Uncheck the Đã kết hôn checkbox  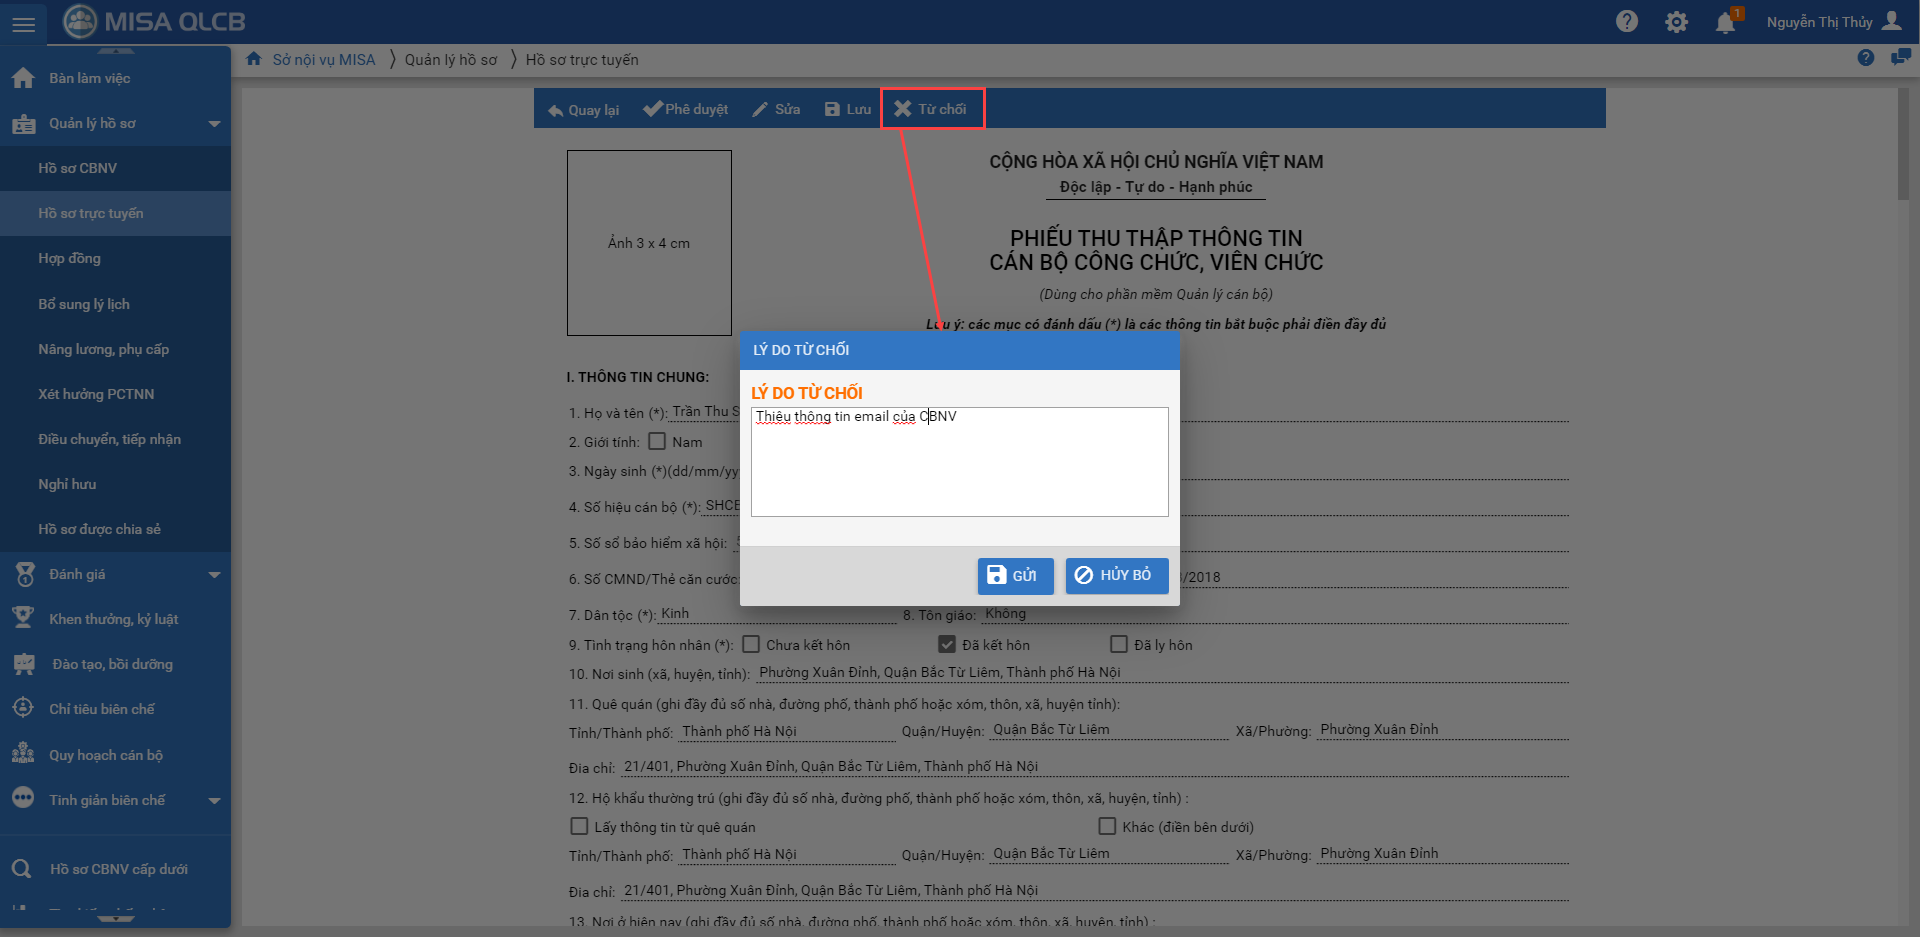[947, 644]
